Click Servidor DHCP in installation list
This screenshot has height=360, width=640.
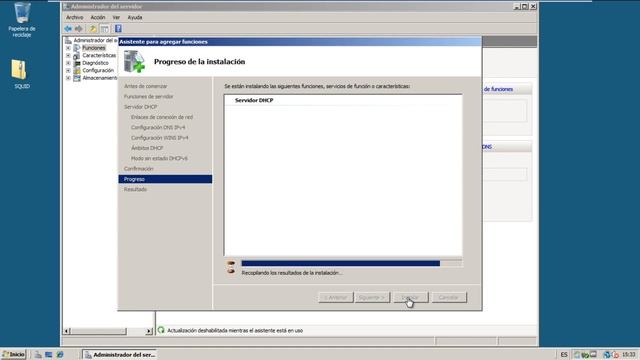point(254,100)
